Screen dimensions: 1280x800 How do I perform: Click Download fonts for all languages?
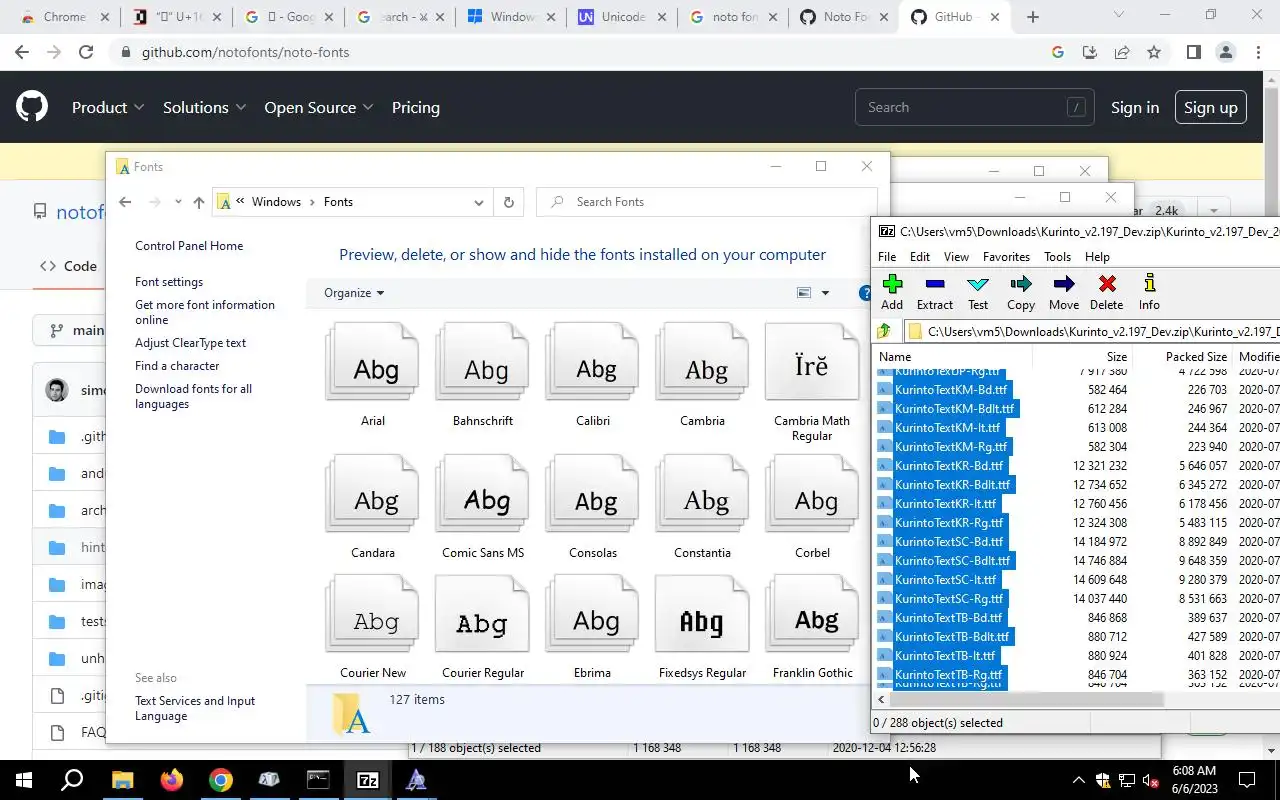(x=193, y=396)
